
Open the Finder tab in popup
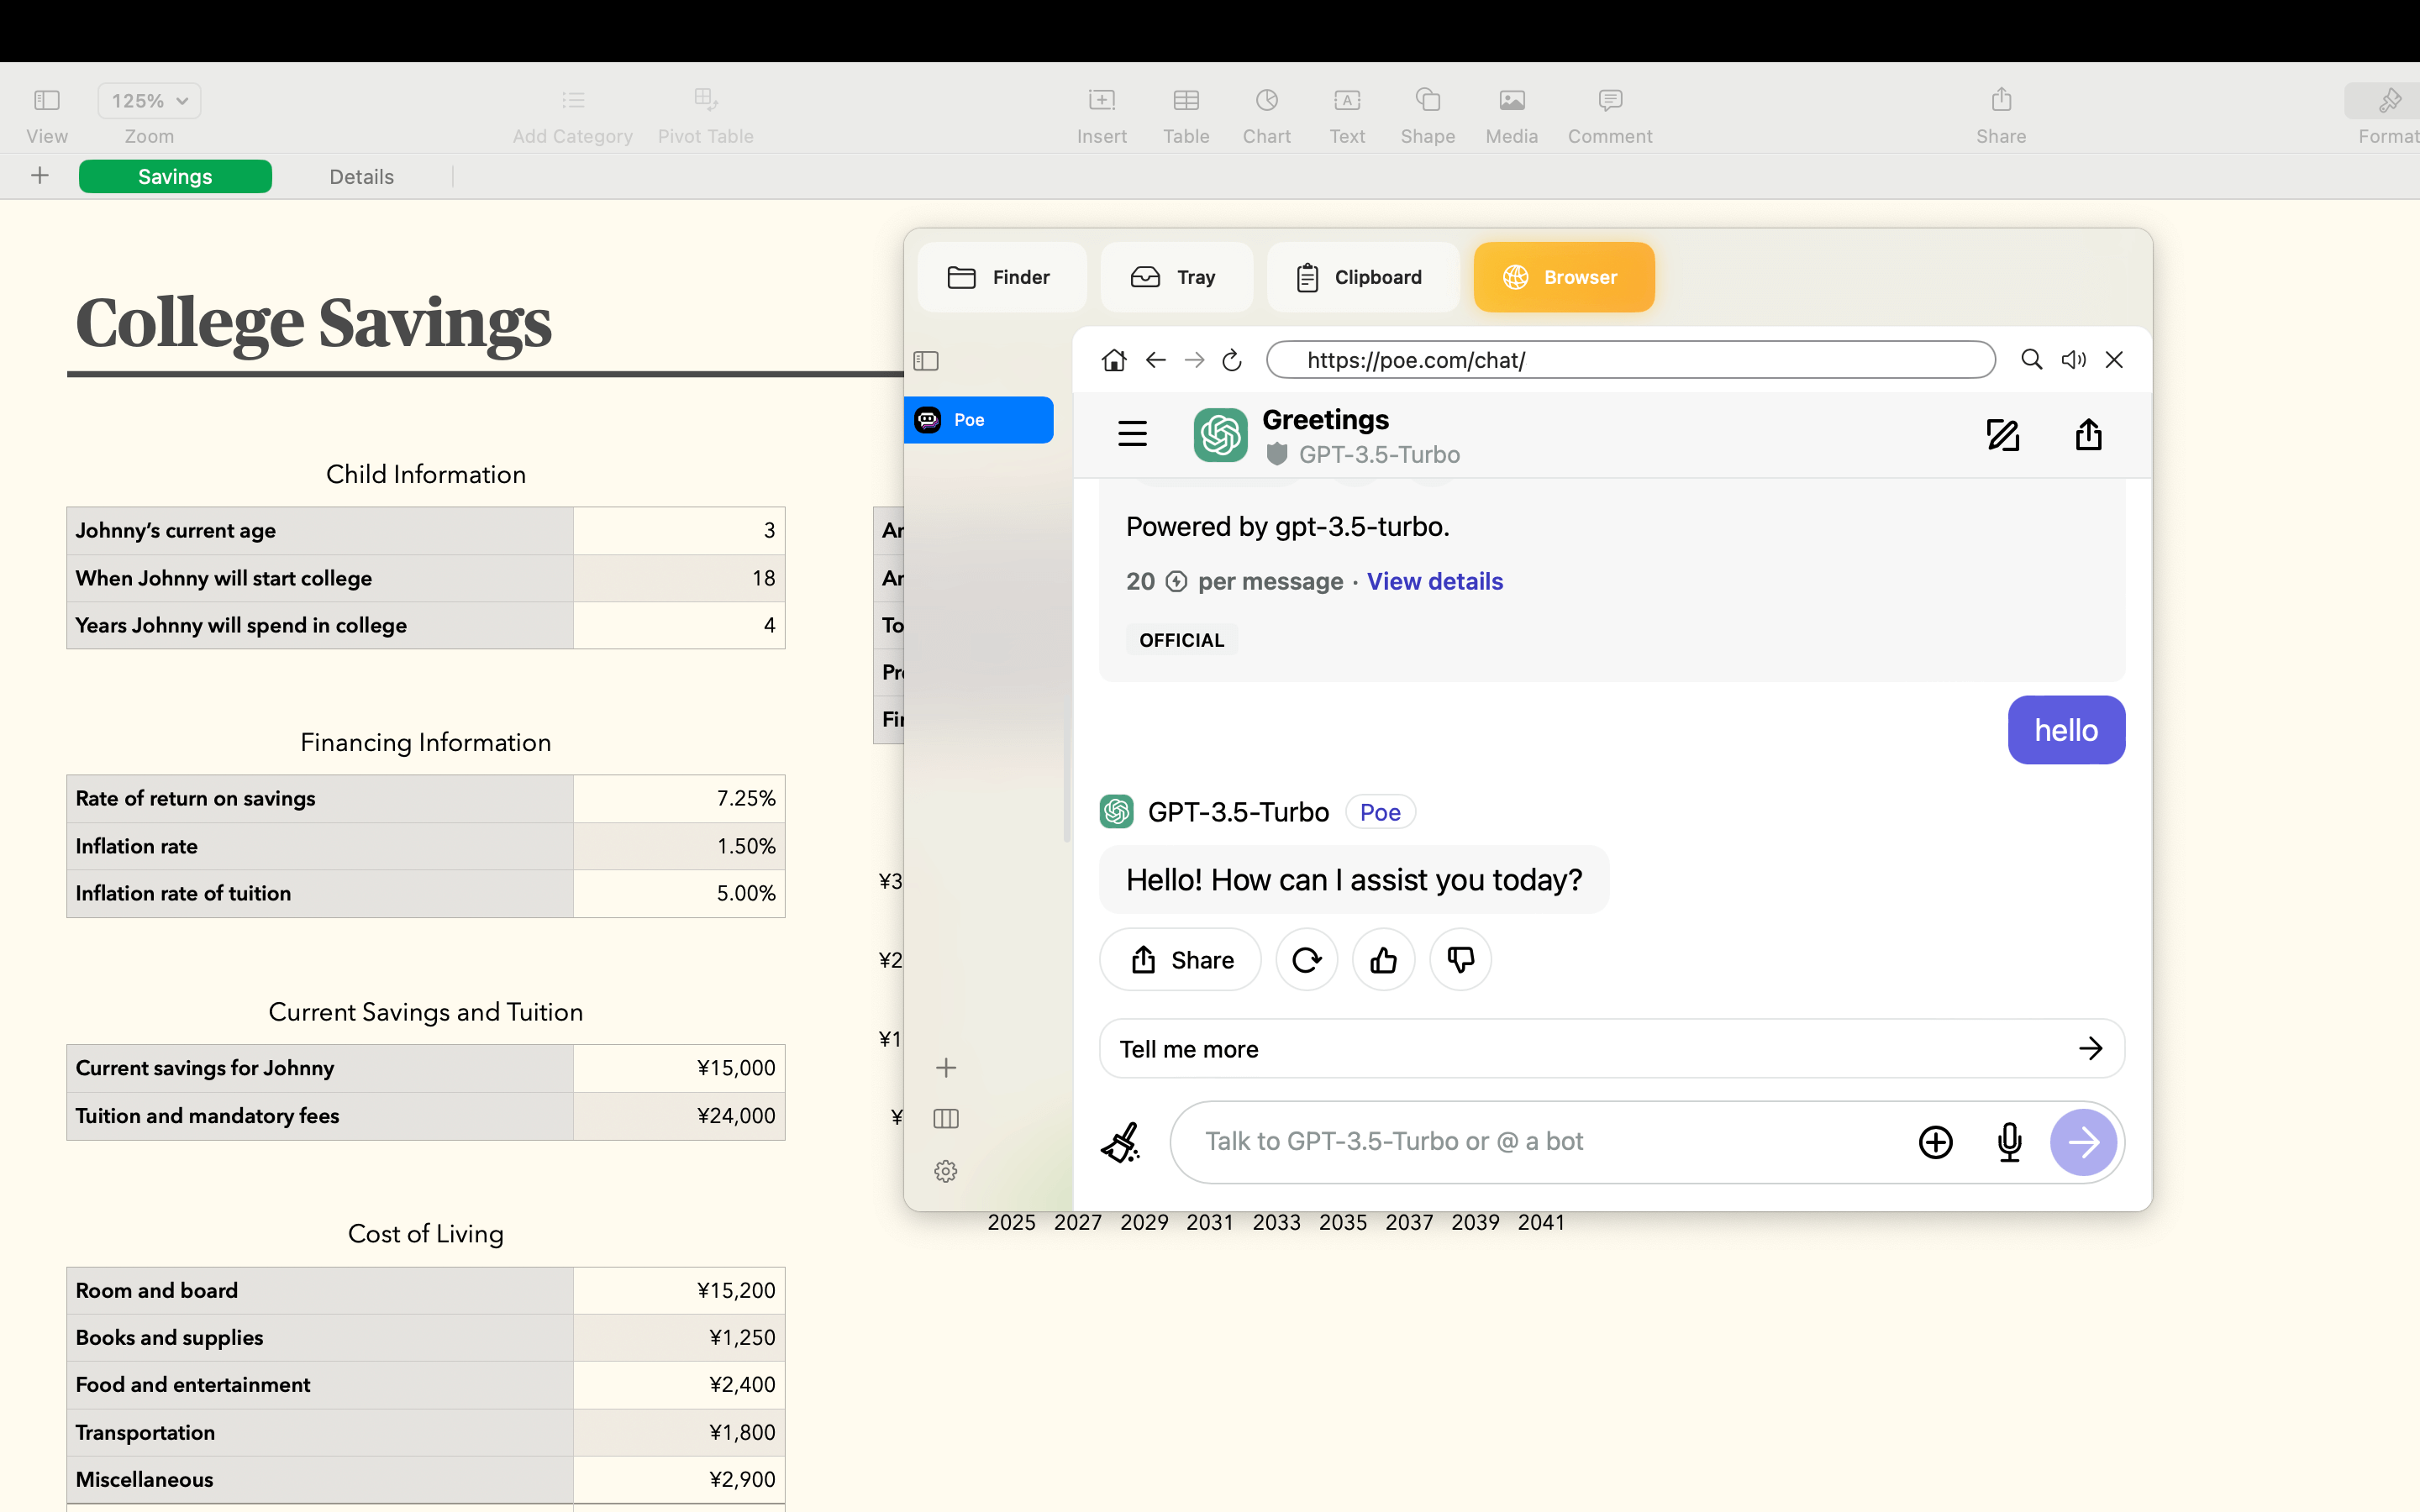[x=1001, y=277]
